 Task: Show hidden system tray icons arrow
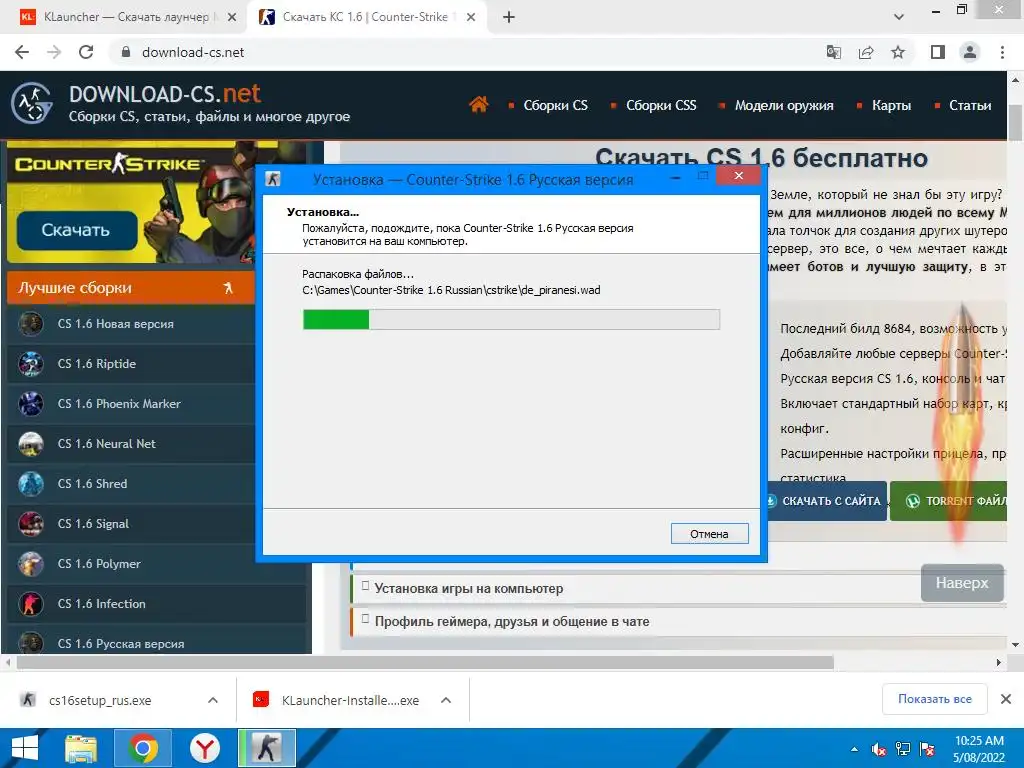(x=854, y=750)
